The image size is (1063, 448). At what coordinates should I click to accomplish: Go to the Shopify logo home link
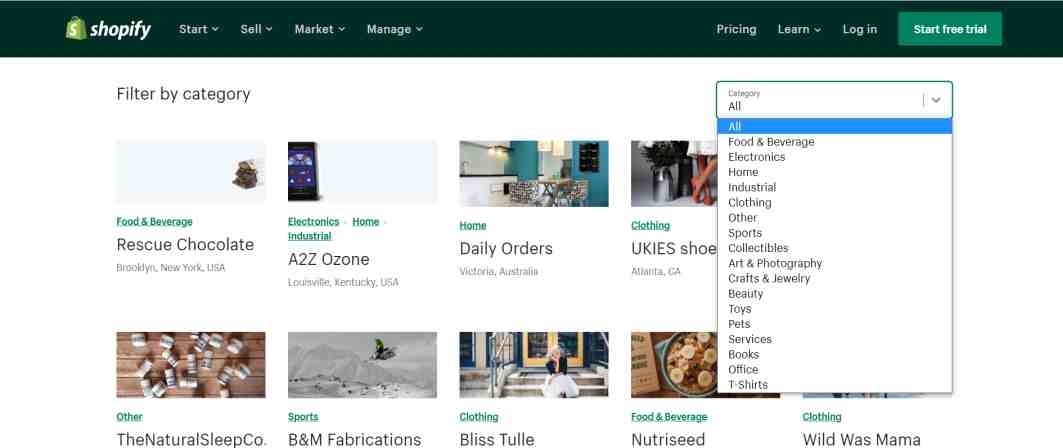[108, 29]
